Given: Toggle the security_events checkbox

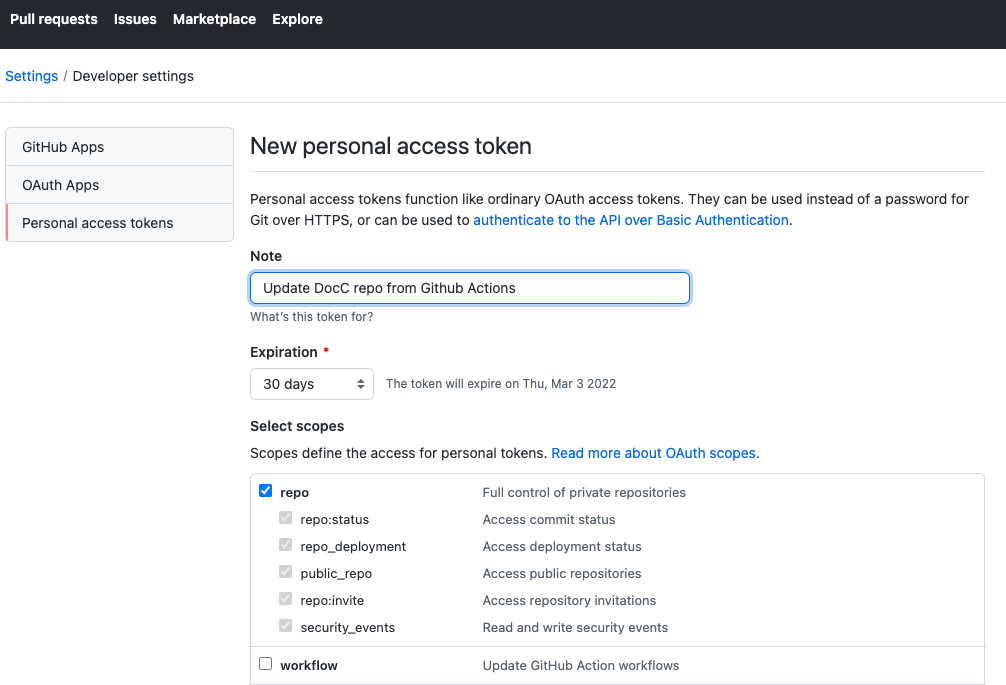Looking at the screenshot, I should coord(286,625).
